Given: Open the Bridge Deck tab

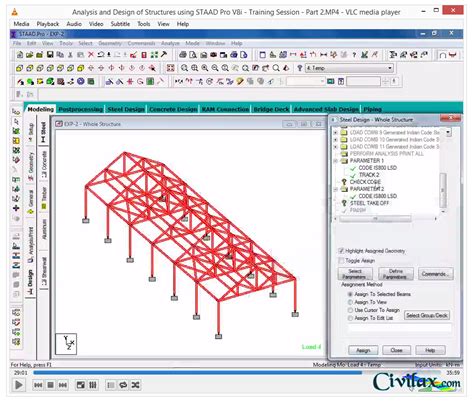Looking at the screenshot, I should pos(271,109).
